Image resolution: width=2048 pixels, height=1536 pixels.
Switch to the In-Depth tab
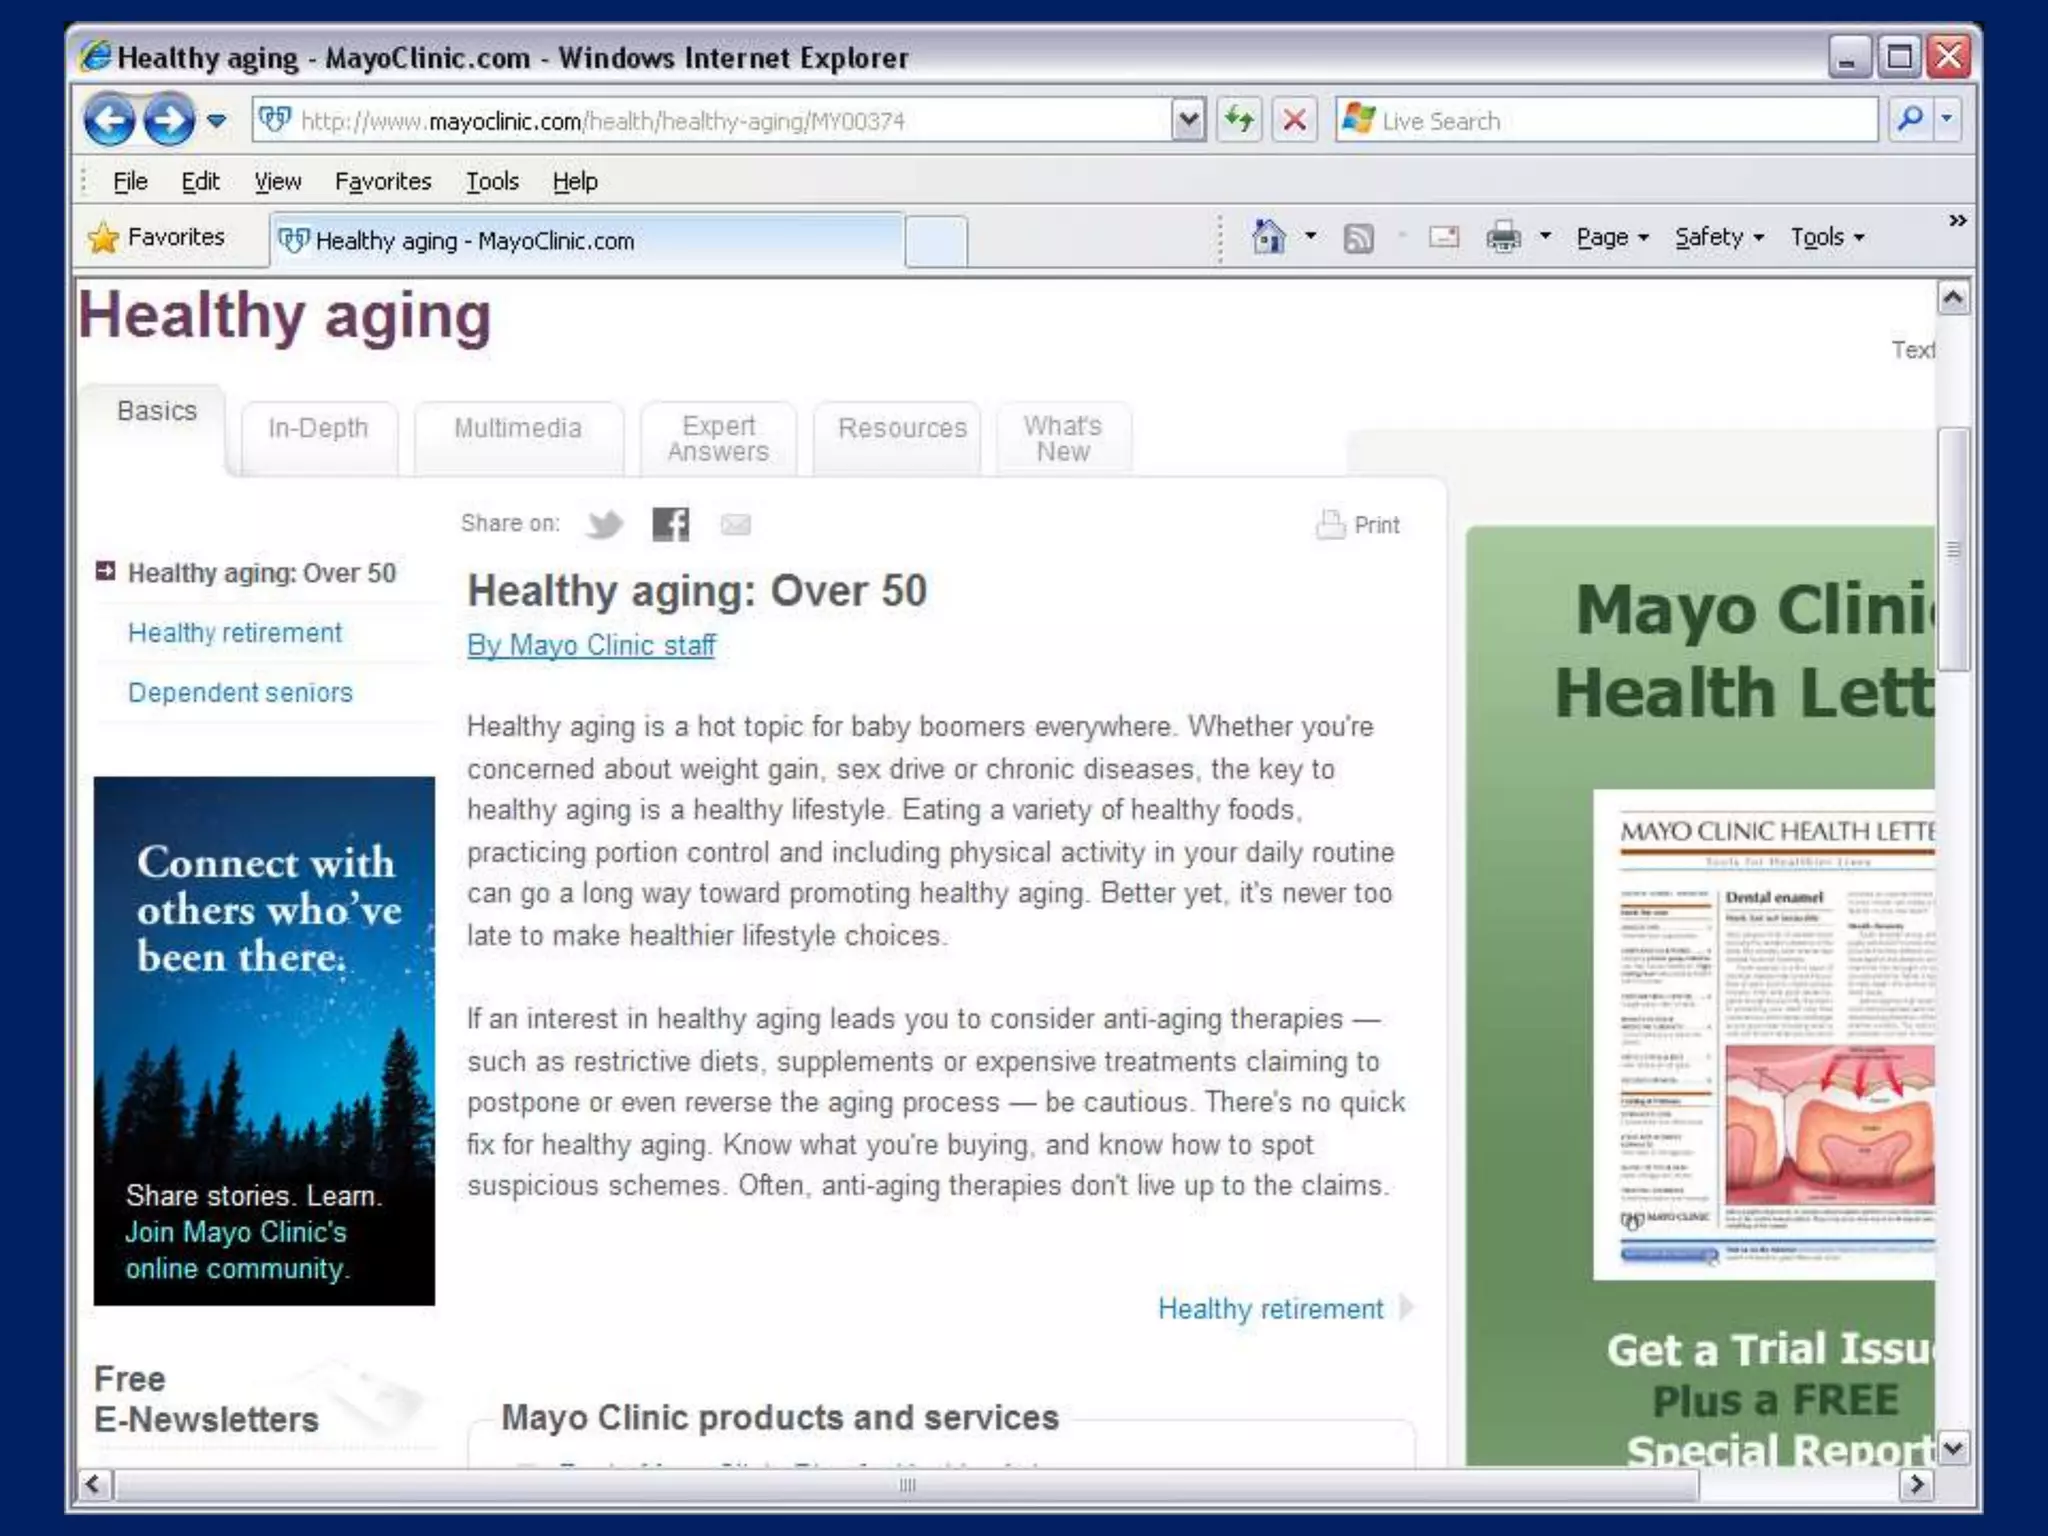[x=318, y=429]
